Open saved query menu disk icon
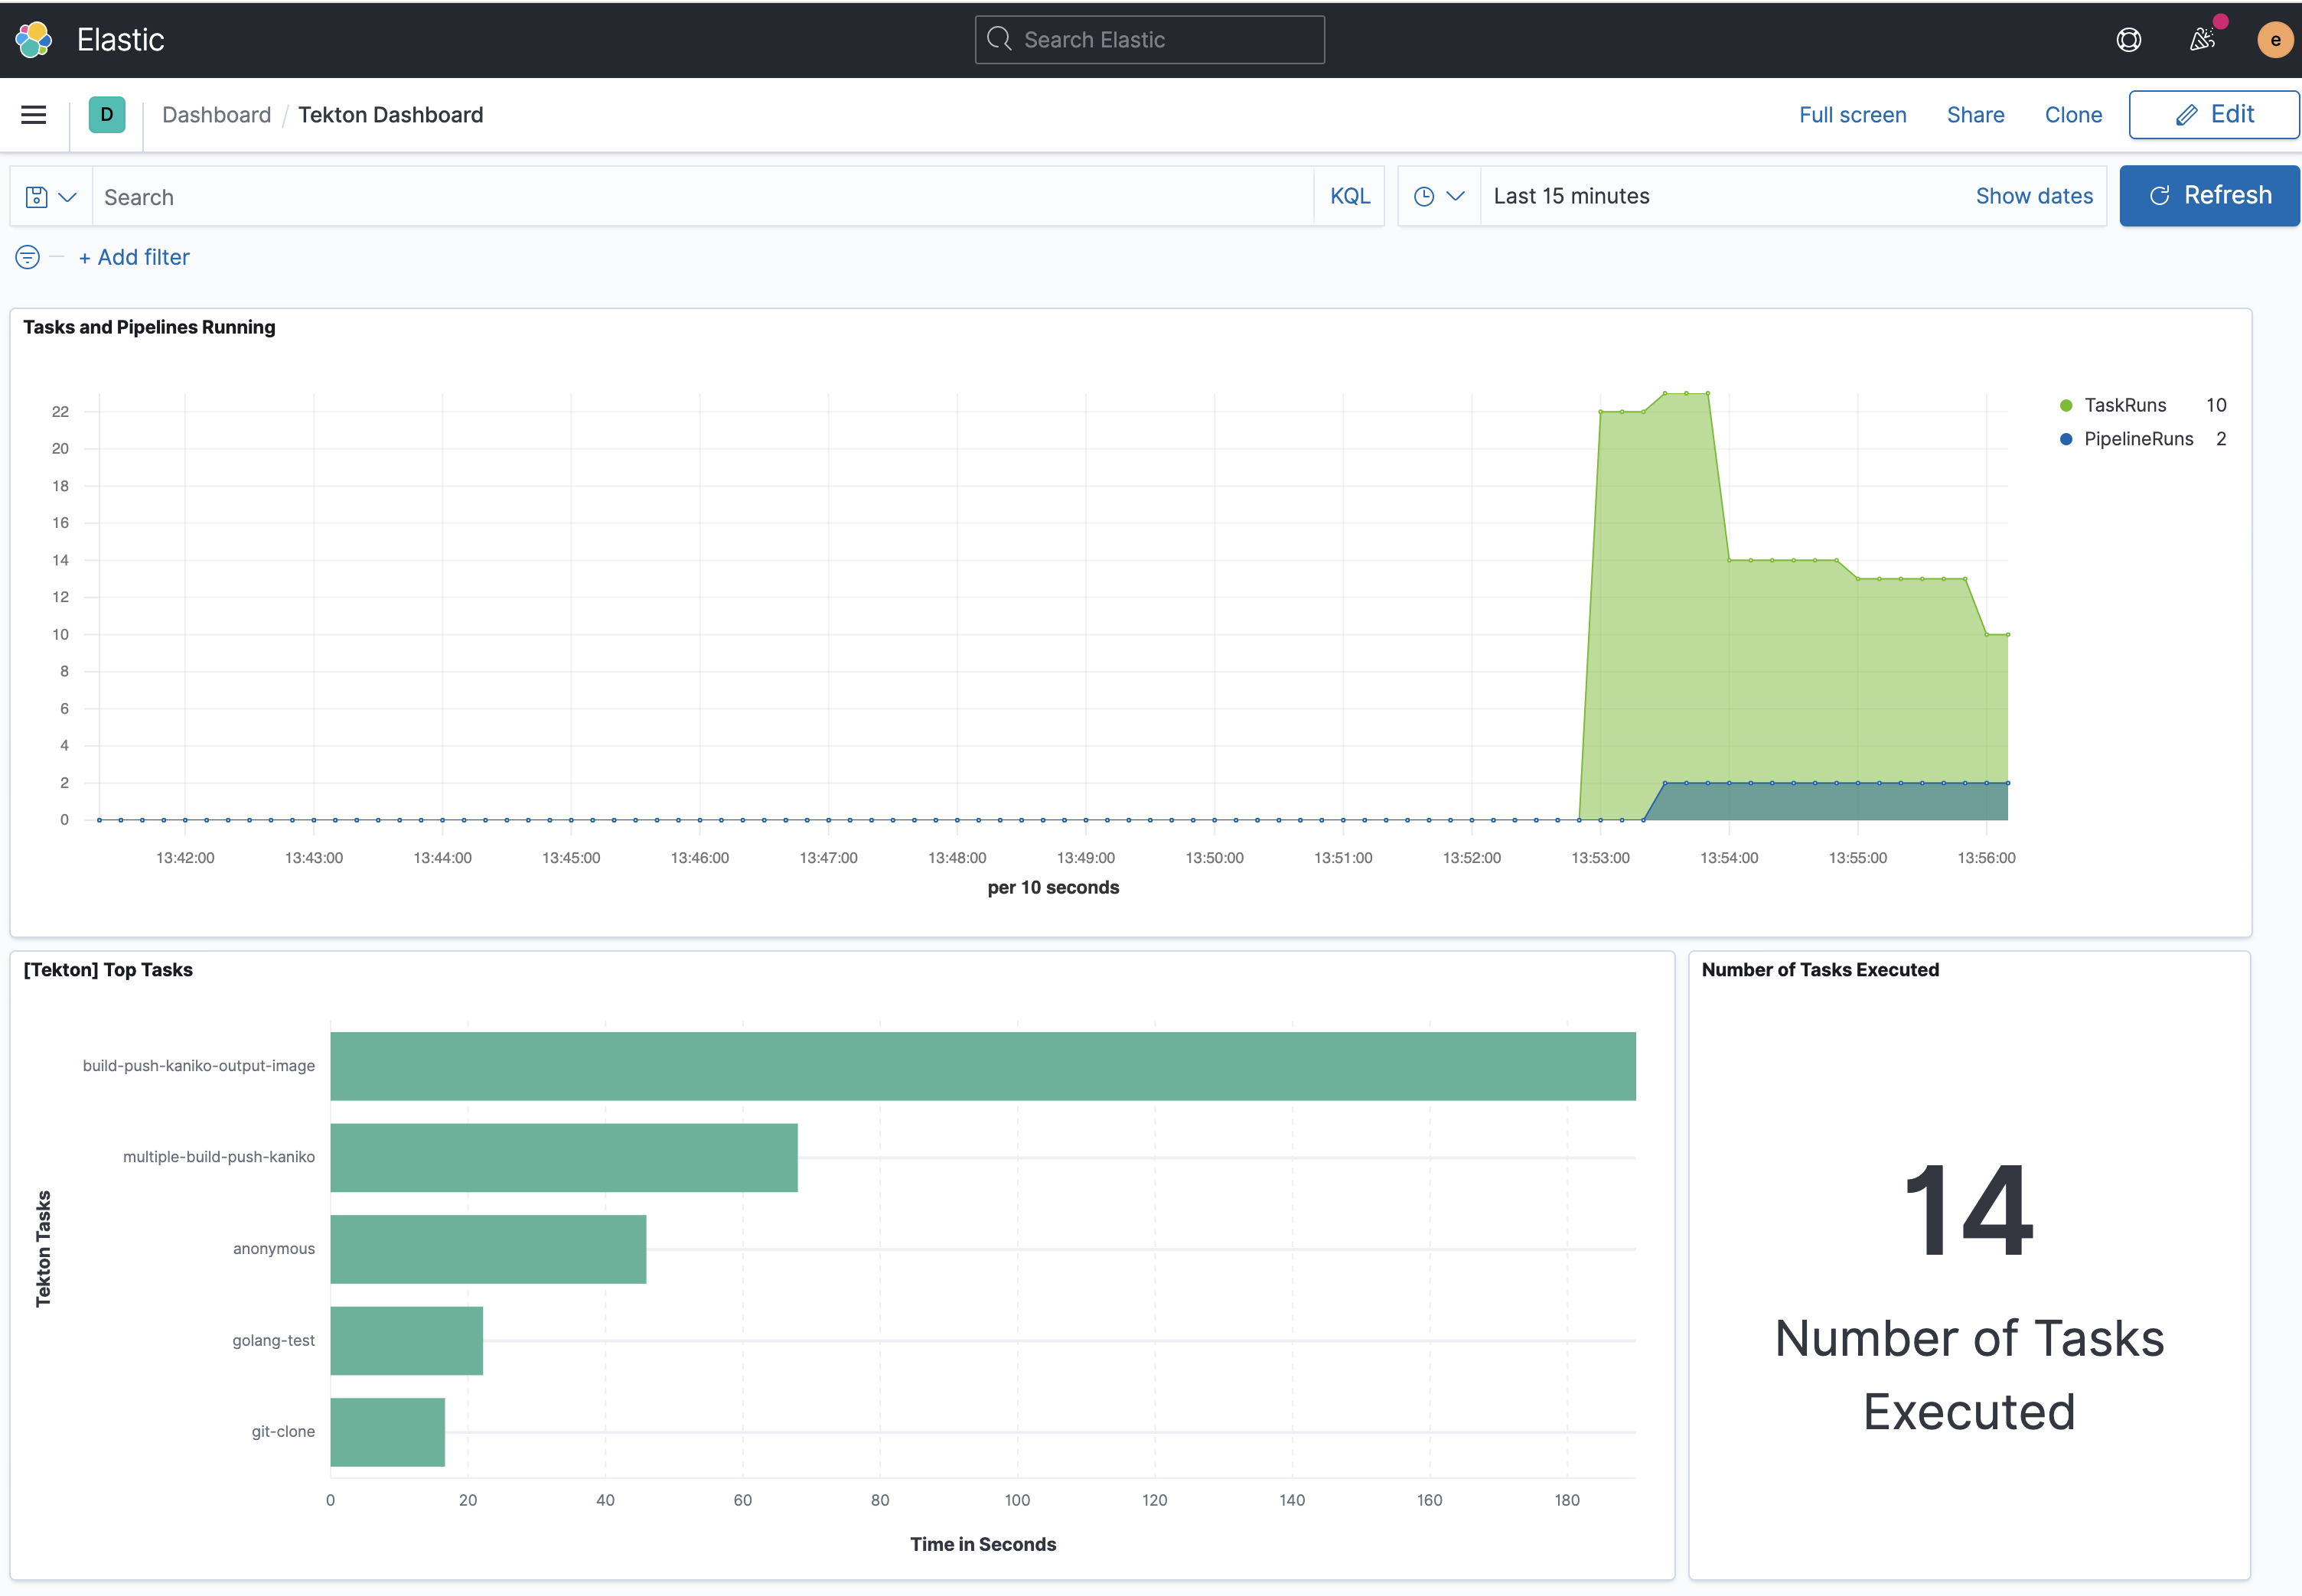This screenshot has width=2302, height=1596. click(x=51, y=197)
